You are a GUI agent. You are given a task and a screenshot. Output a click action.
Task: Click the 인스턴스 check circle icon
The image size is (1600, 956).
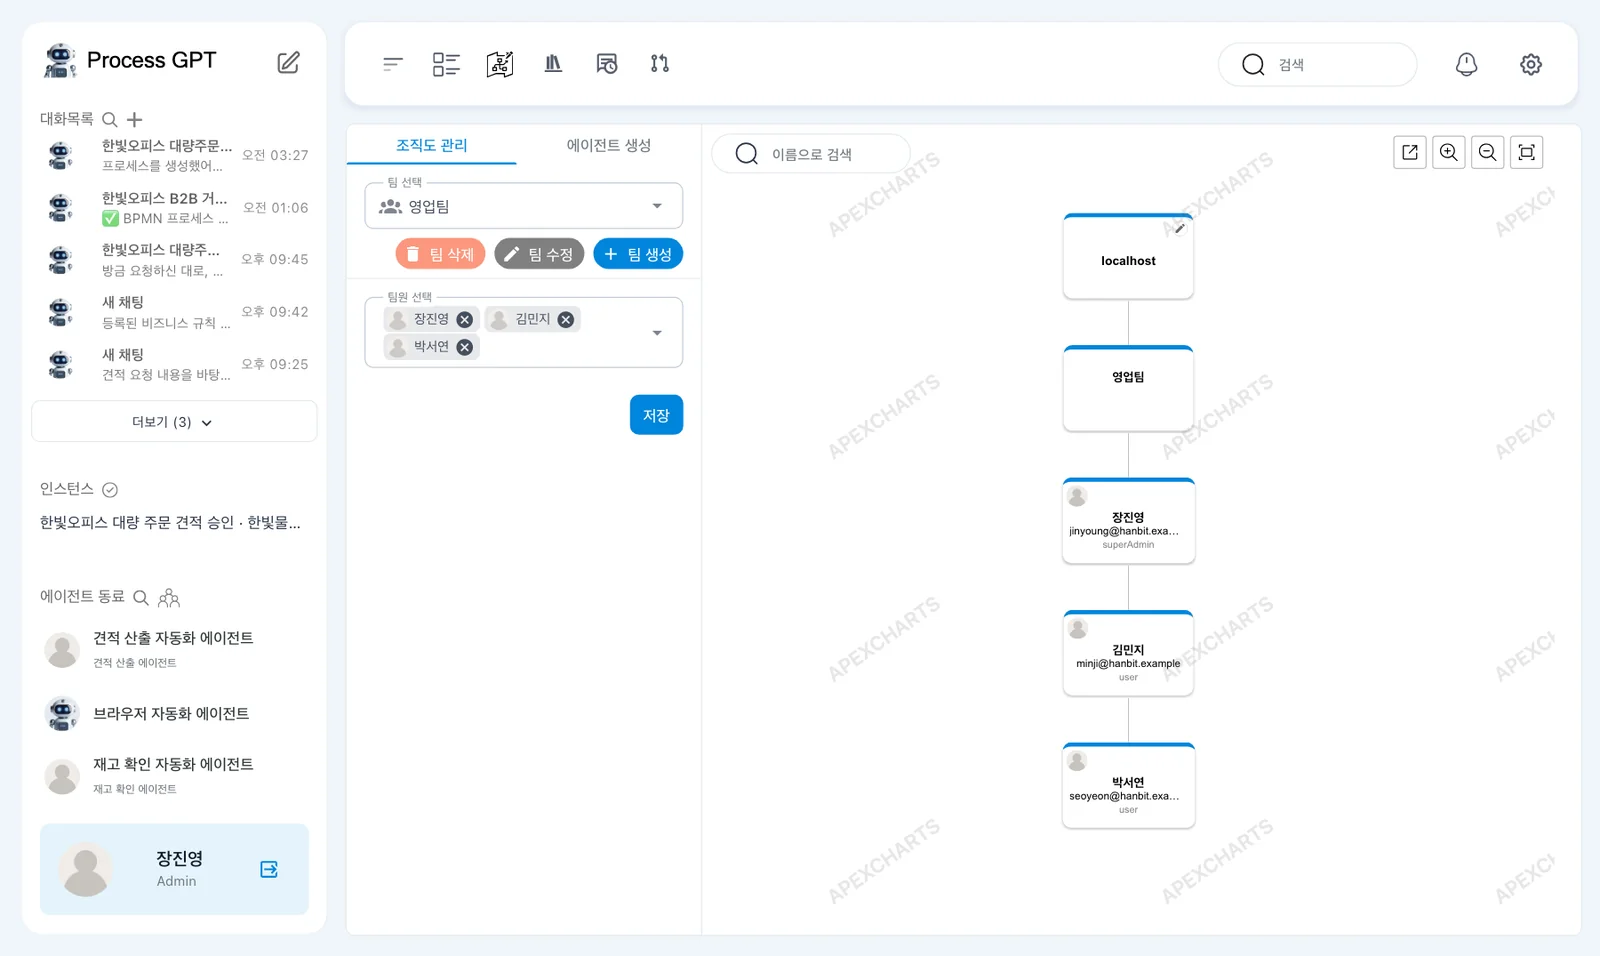[x=110, y=489]
